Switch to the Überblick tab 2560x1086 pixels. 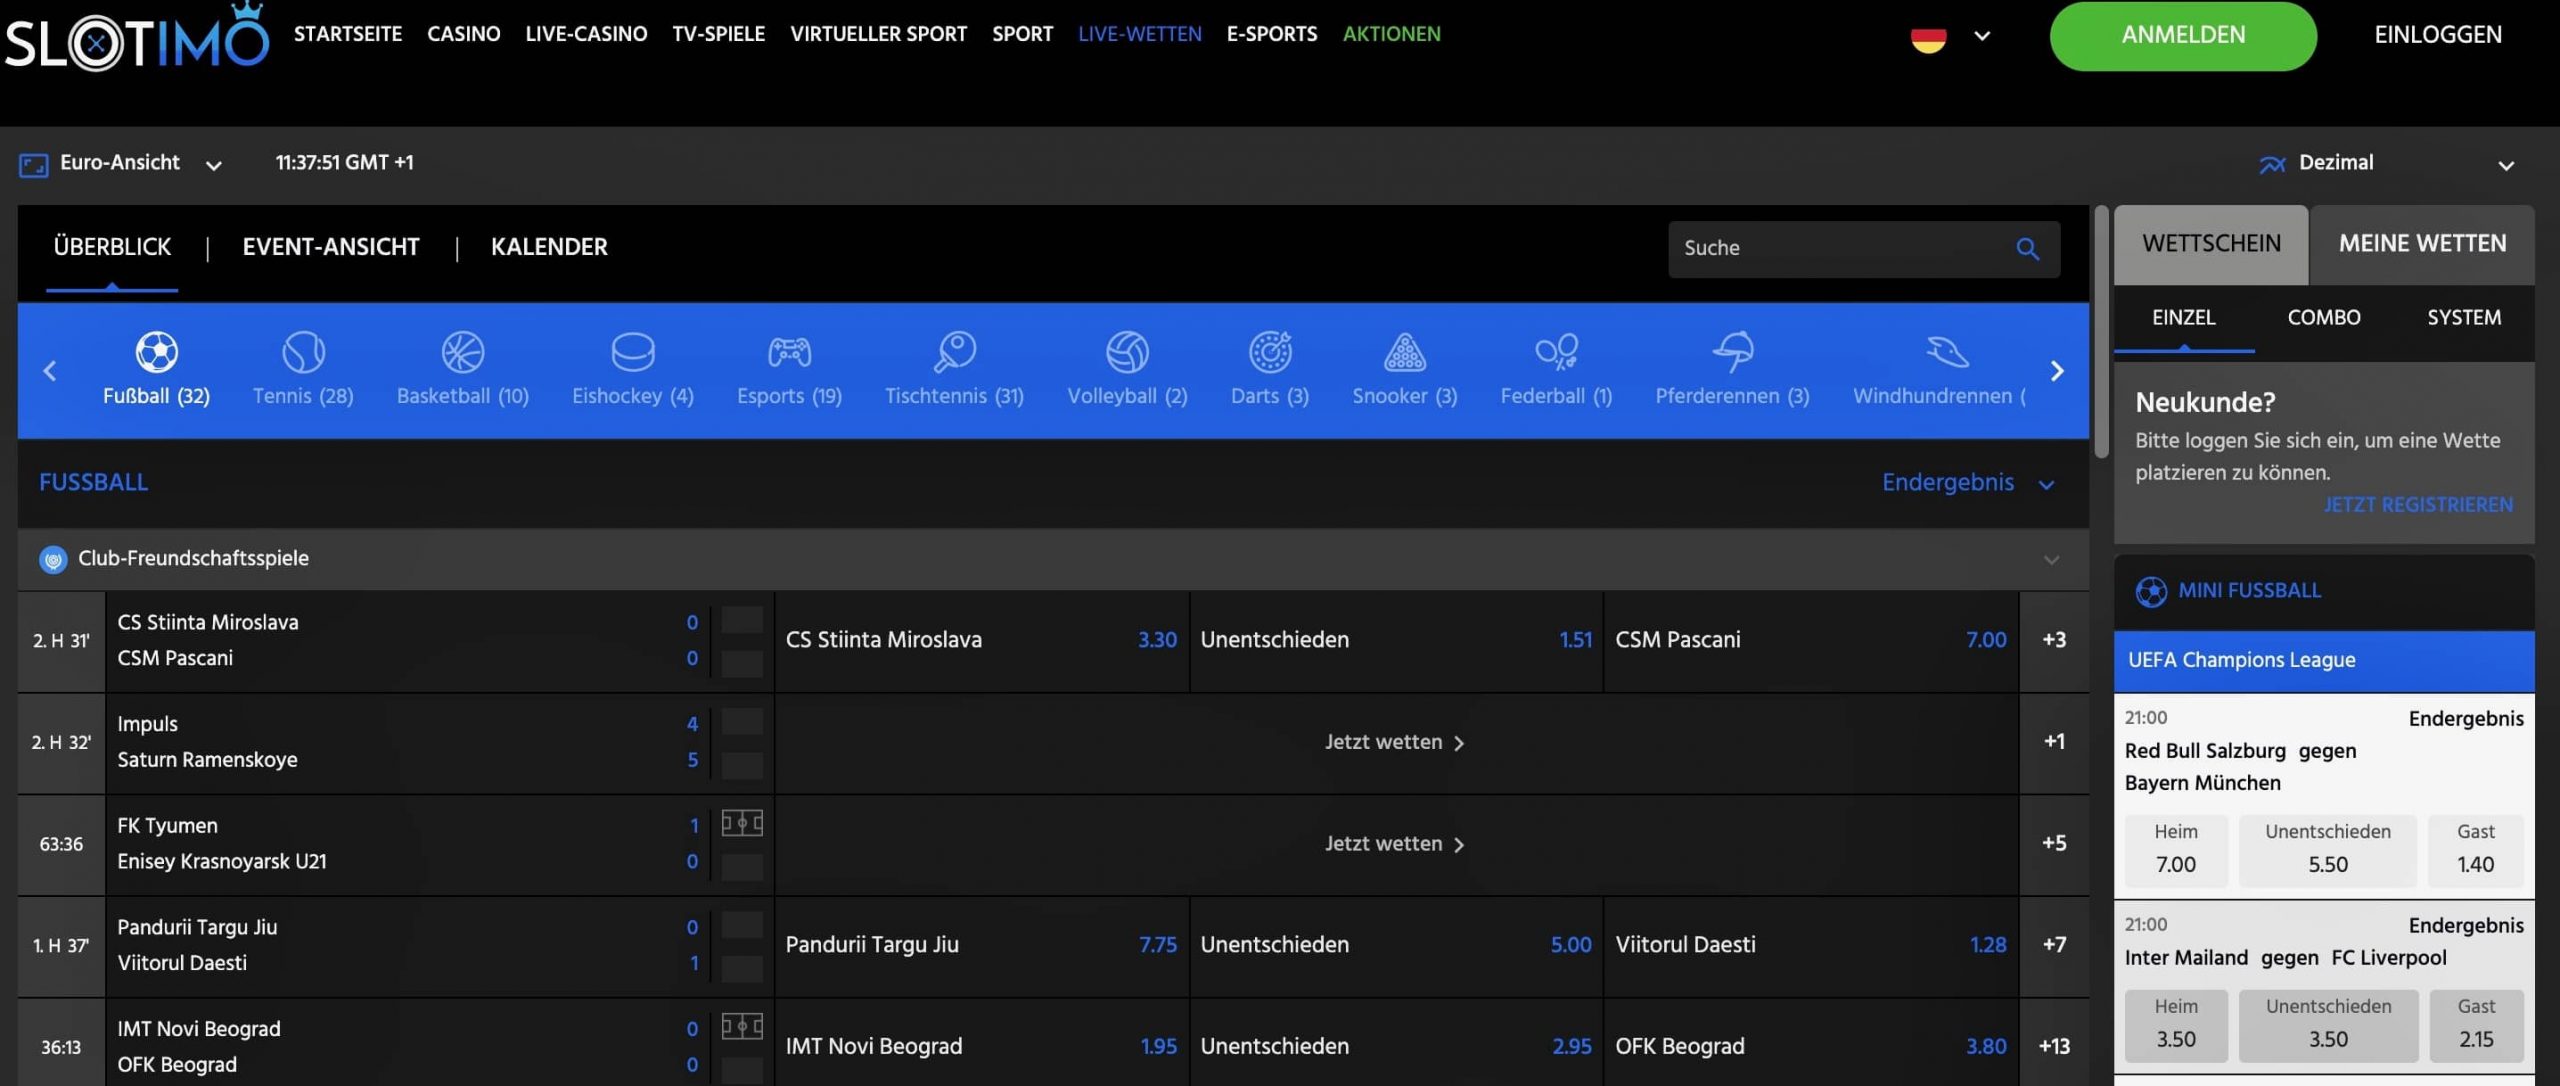[x=112, y=247]
